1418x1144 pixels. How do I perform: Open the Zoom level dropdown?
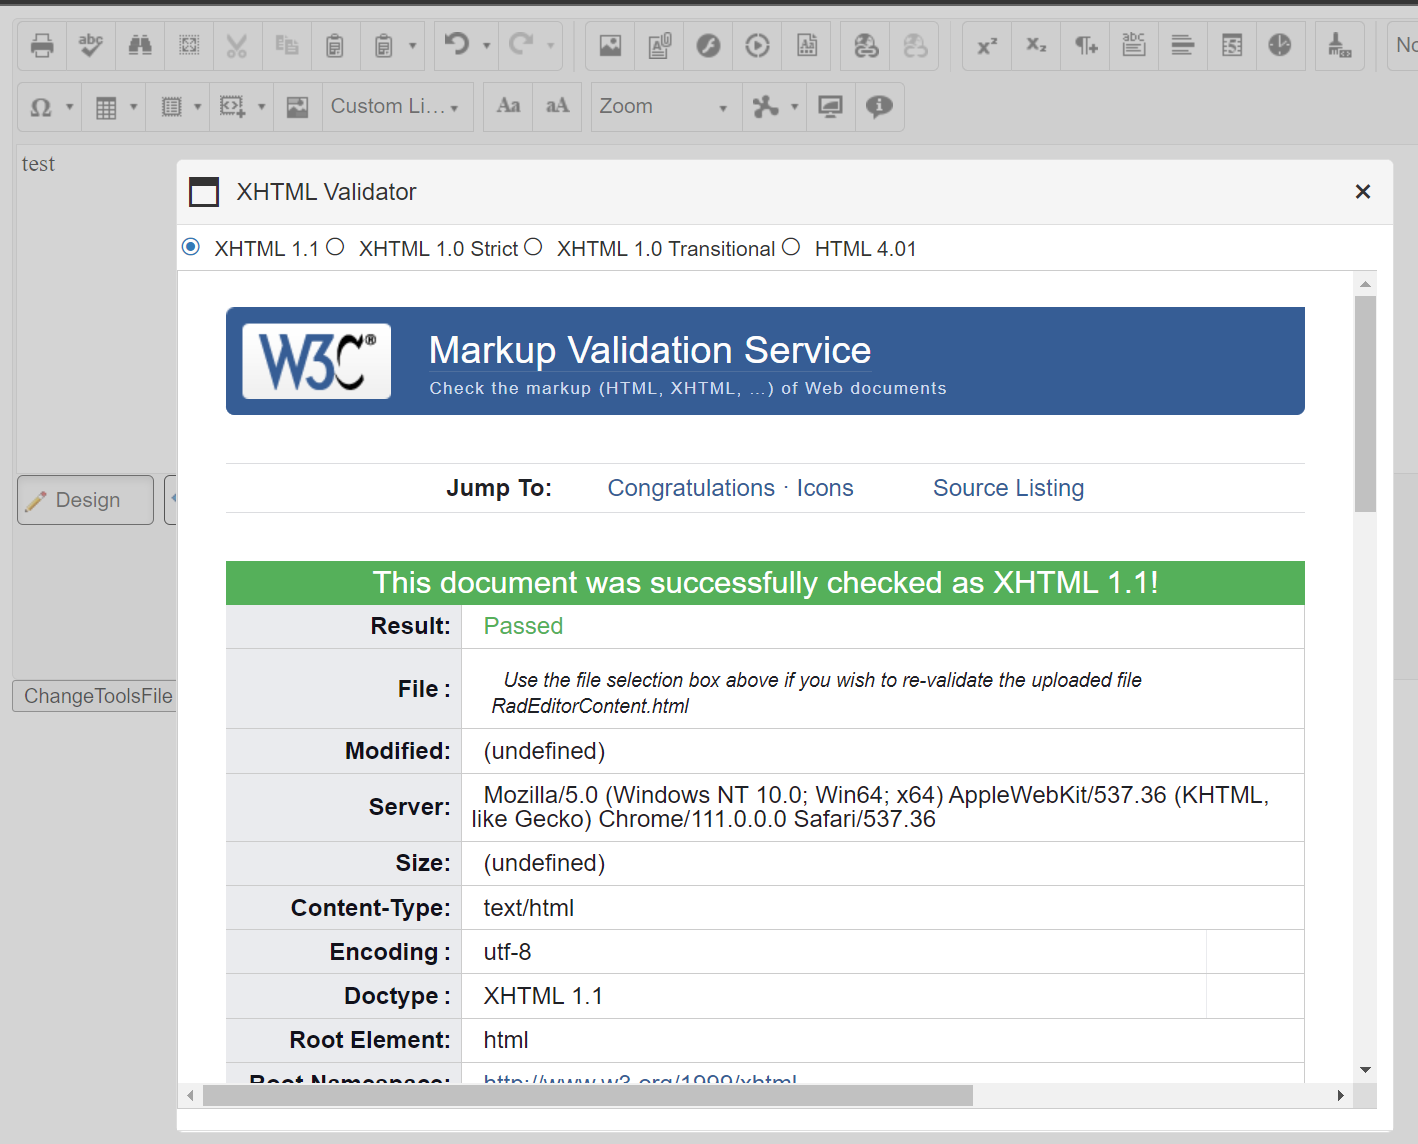pos(665,107)
